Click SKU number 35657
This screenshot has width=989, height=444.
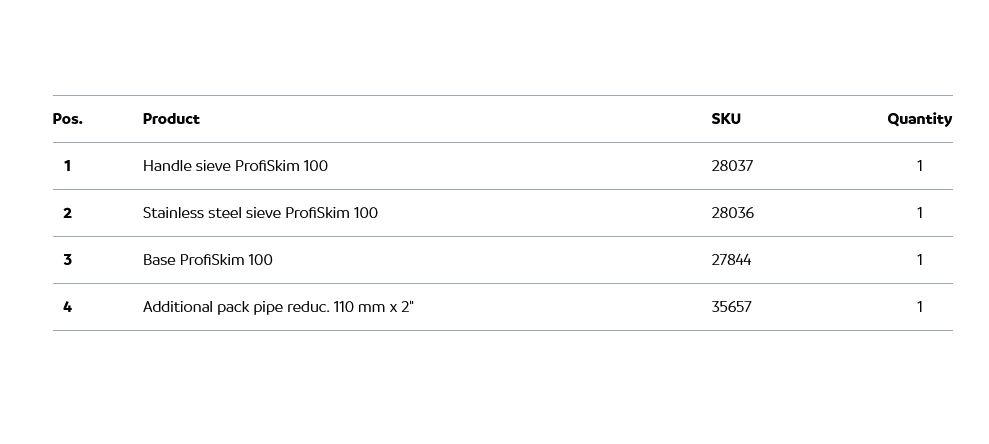(x=731, y=307)
